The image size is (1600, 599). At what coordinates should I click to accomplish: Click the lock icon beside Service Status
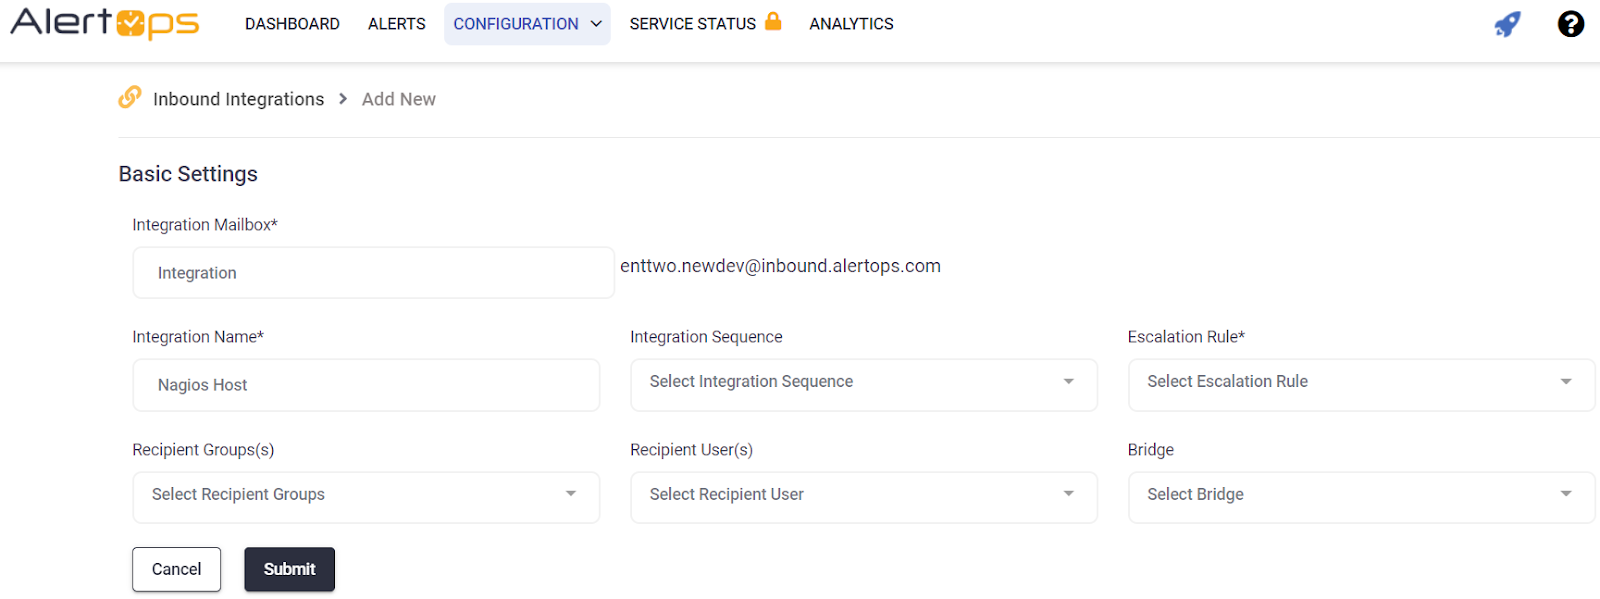[x=773, y=21]
